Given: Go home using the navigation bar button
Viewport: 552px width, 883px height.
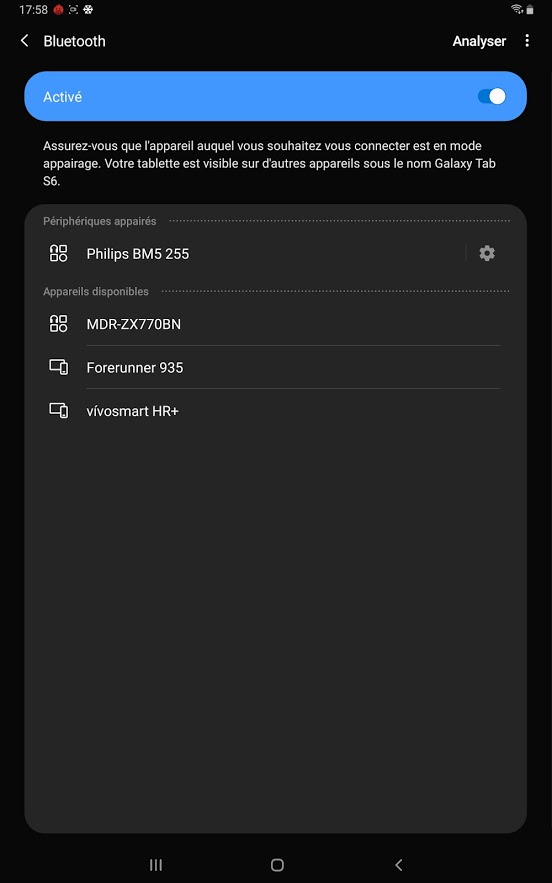Looking at the screenshot, I should (277, 864).
